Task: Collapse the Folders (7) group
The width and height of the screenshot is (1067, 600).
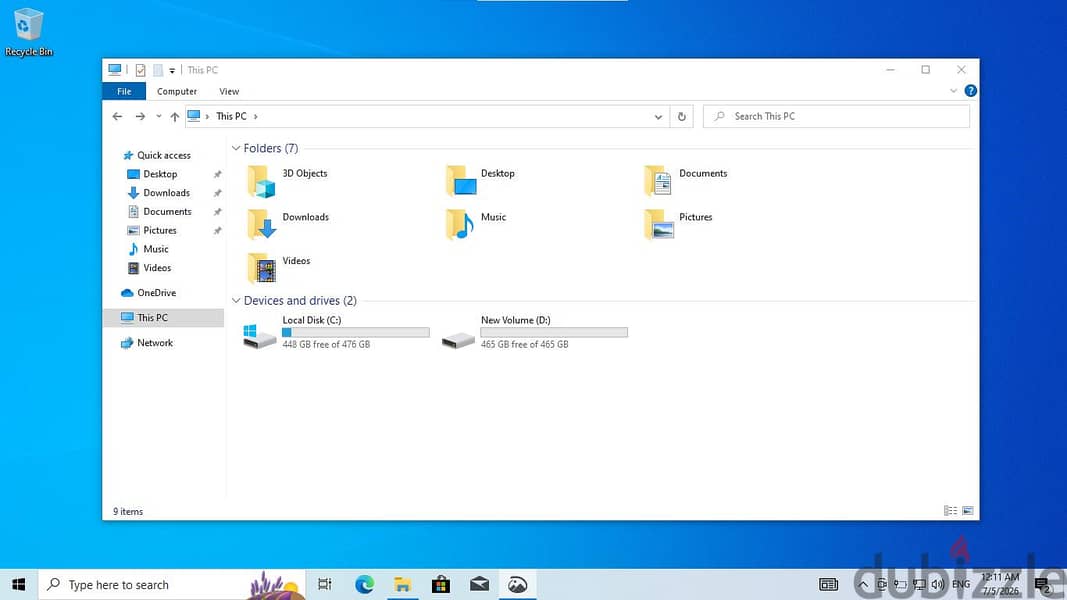Action: point(235,148)
